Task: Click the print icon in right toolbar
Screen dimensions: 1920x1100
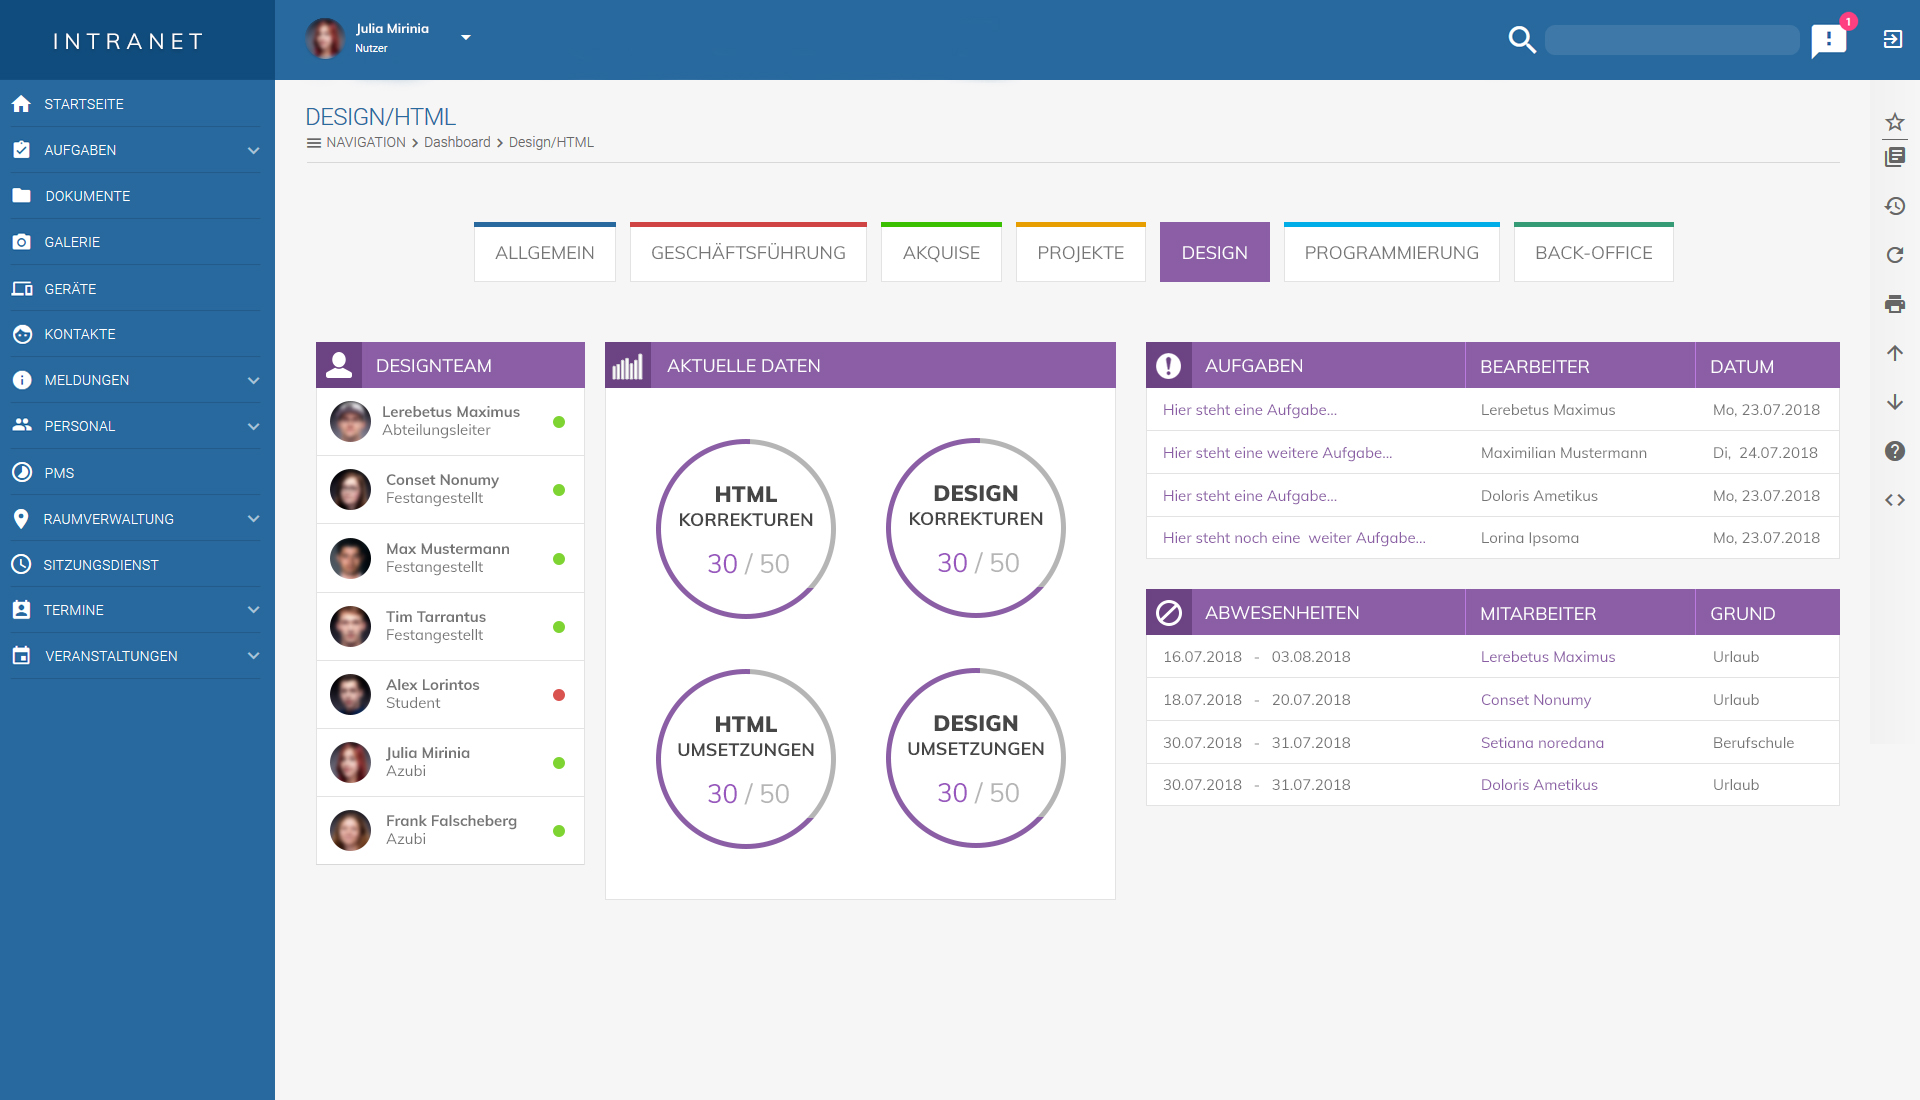Action: pos(1894,304)
